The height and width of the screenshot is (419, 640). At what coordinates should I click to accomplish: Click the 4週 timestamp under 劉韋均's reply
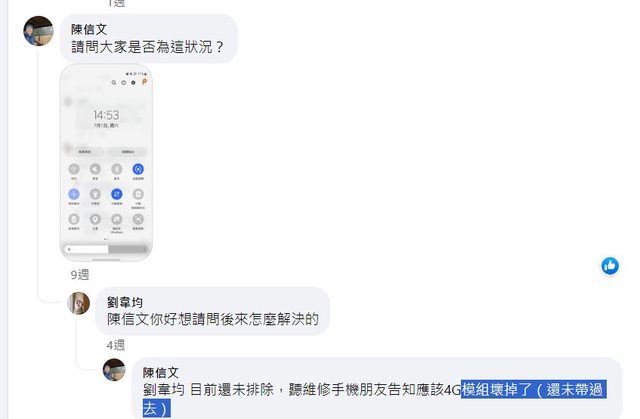[x=116, y=345]
